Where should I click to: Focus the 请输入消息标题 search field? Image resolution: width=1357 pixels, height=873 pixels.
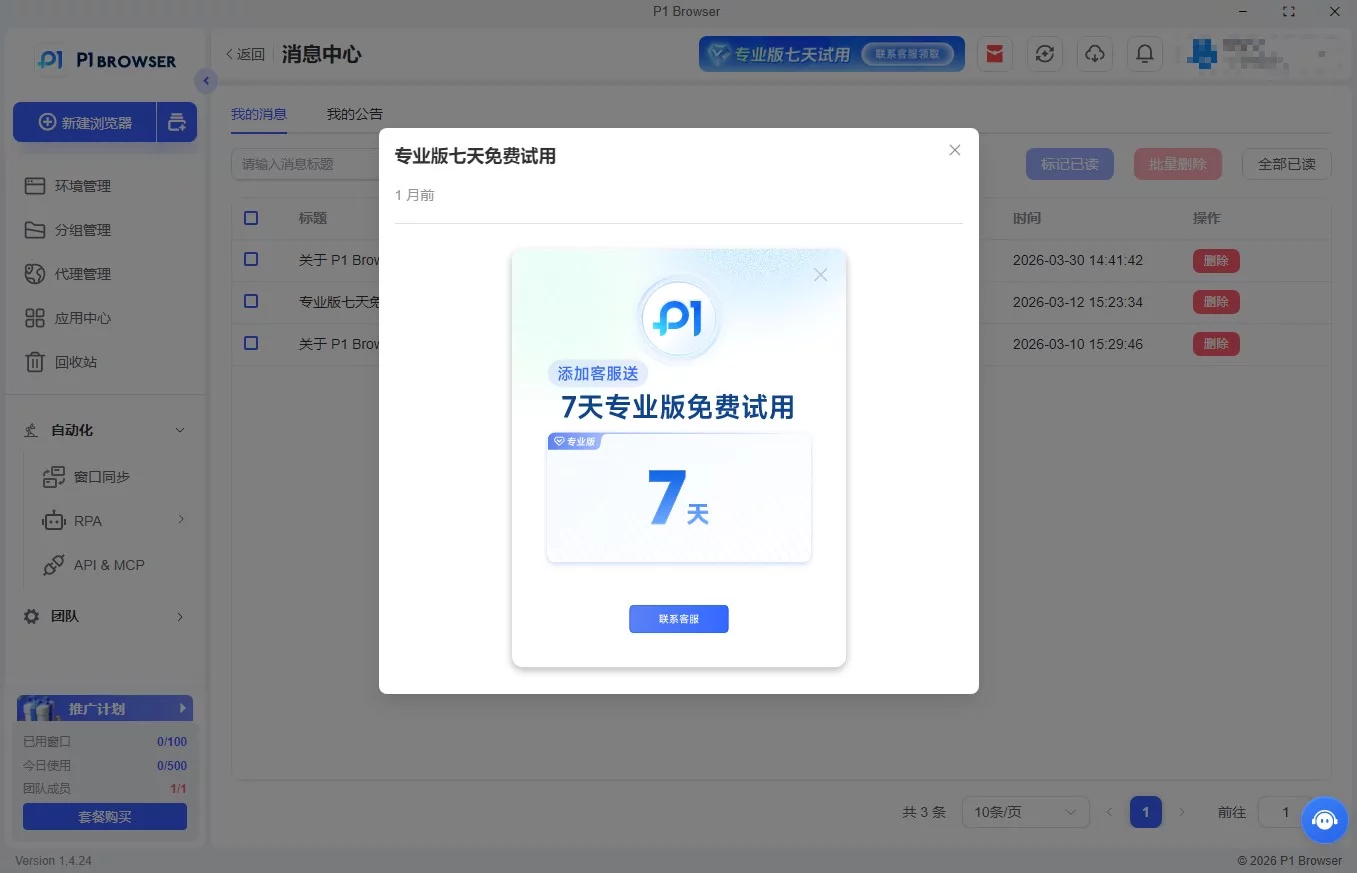tap(305, 164)
